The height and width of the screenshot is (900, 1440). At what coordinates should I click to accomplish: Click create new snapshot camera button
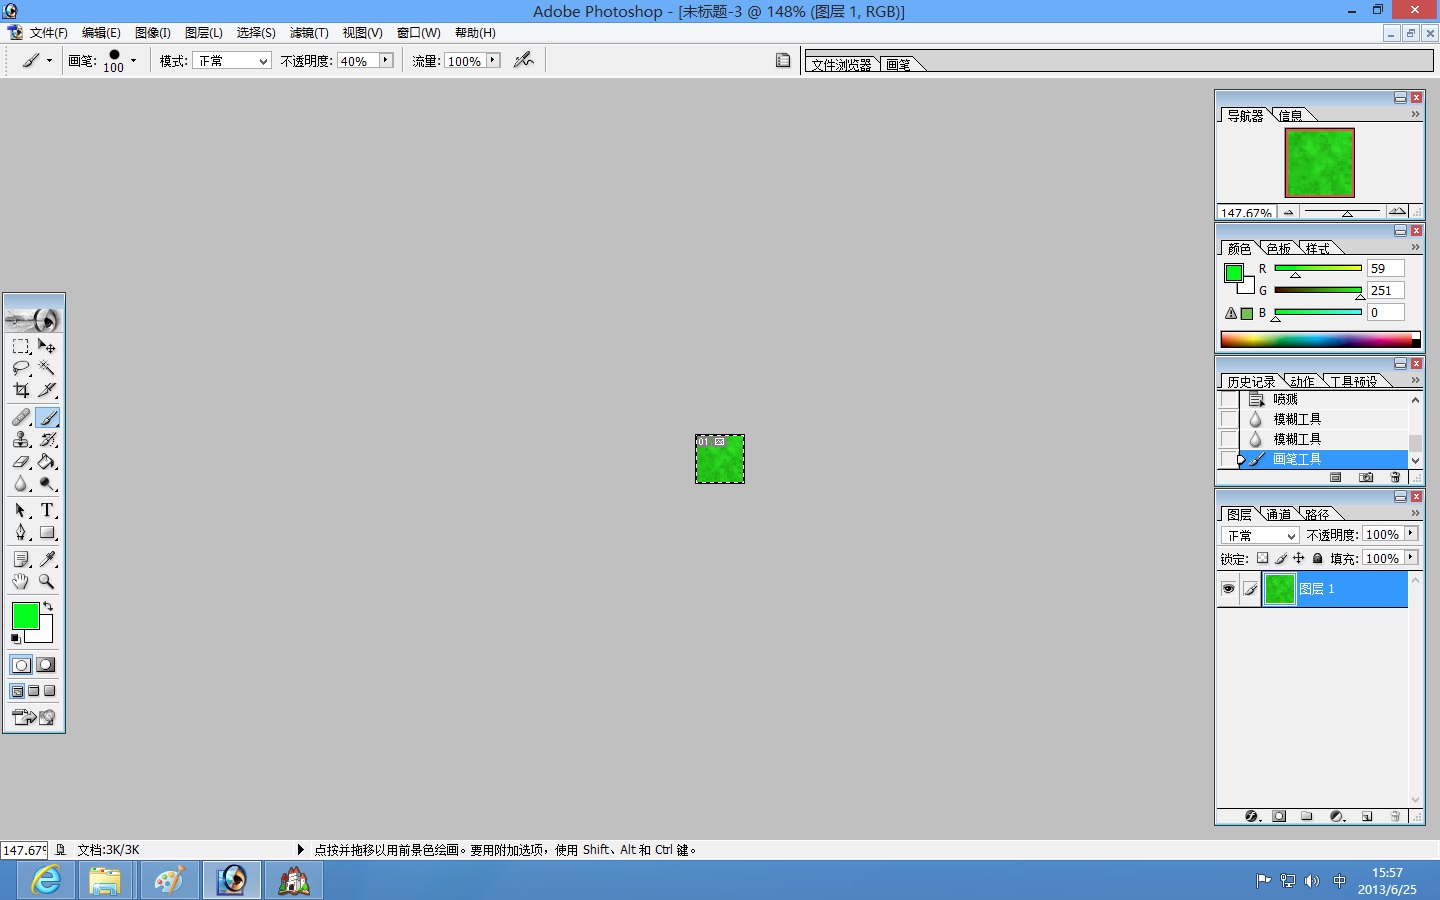[x=1366, y=477]
